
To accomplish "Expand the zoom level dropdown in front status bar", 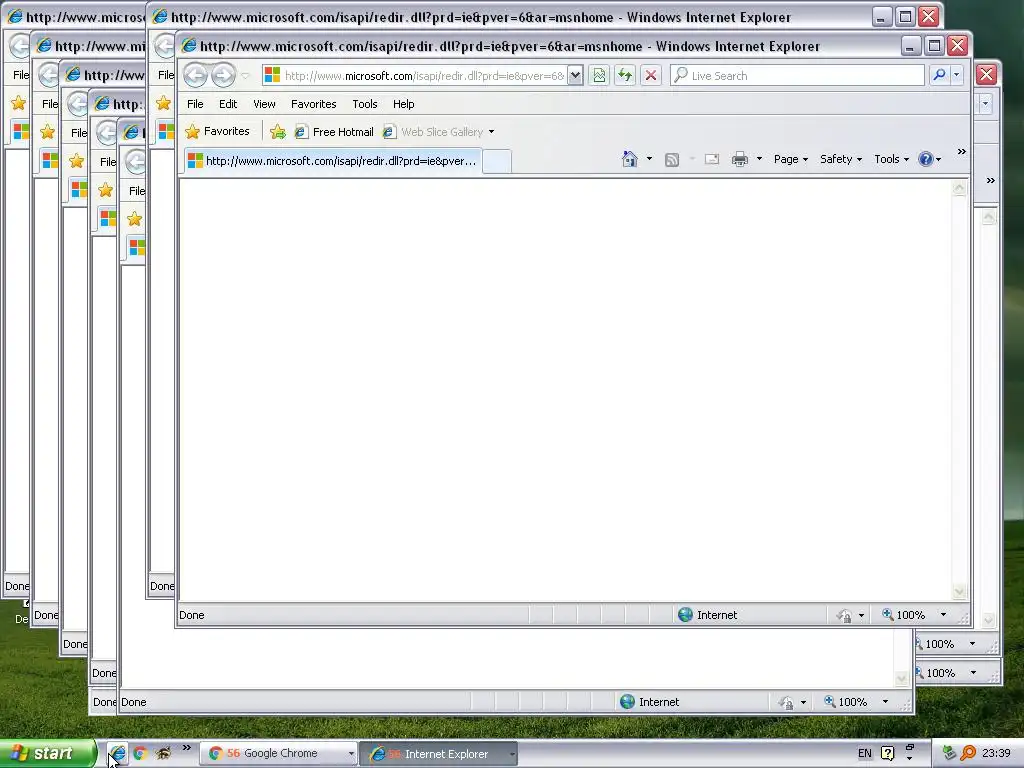I will point(943,615).
